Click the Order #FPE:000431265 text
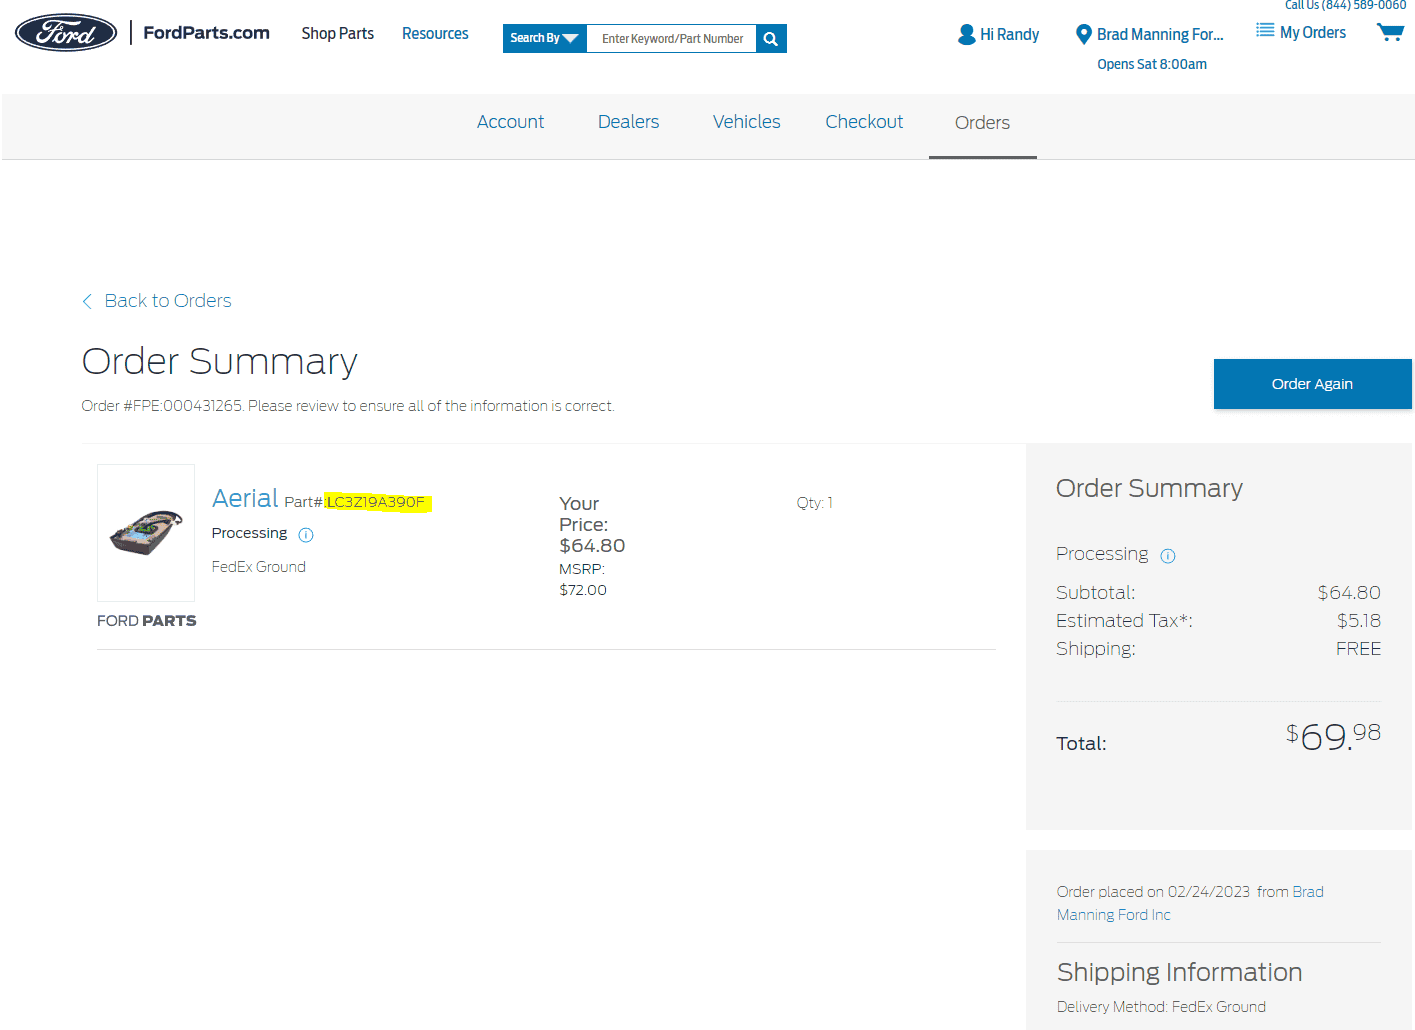 pos(162,406)
